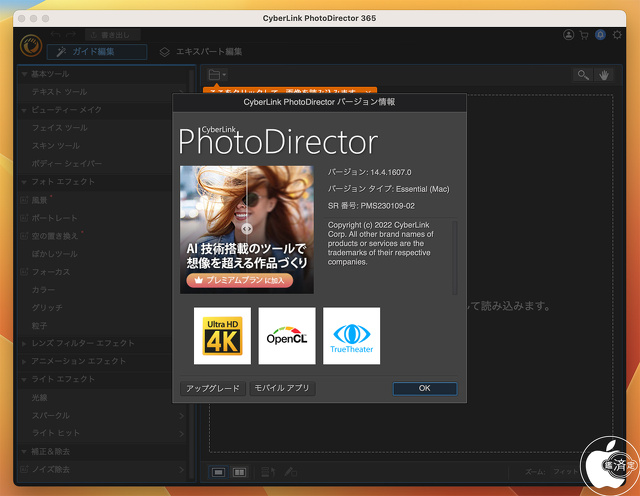
Task: Select the zoom magnifier tool
Action: point(583,75)
